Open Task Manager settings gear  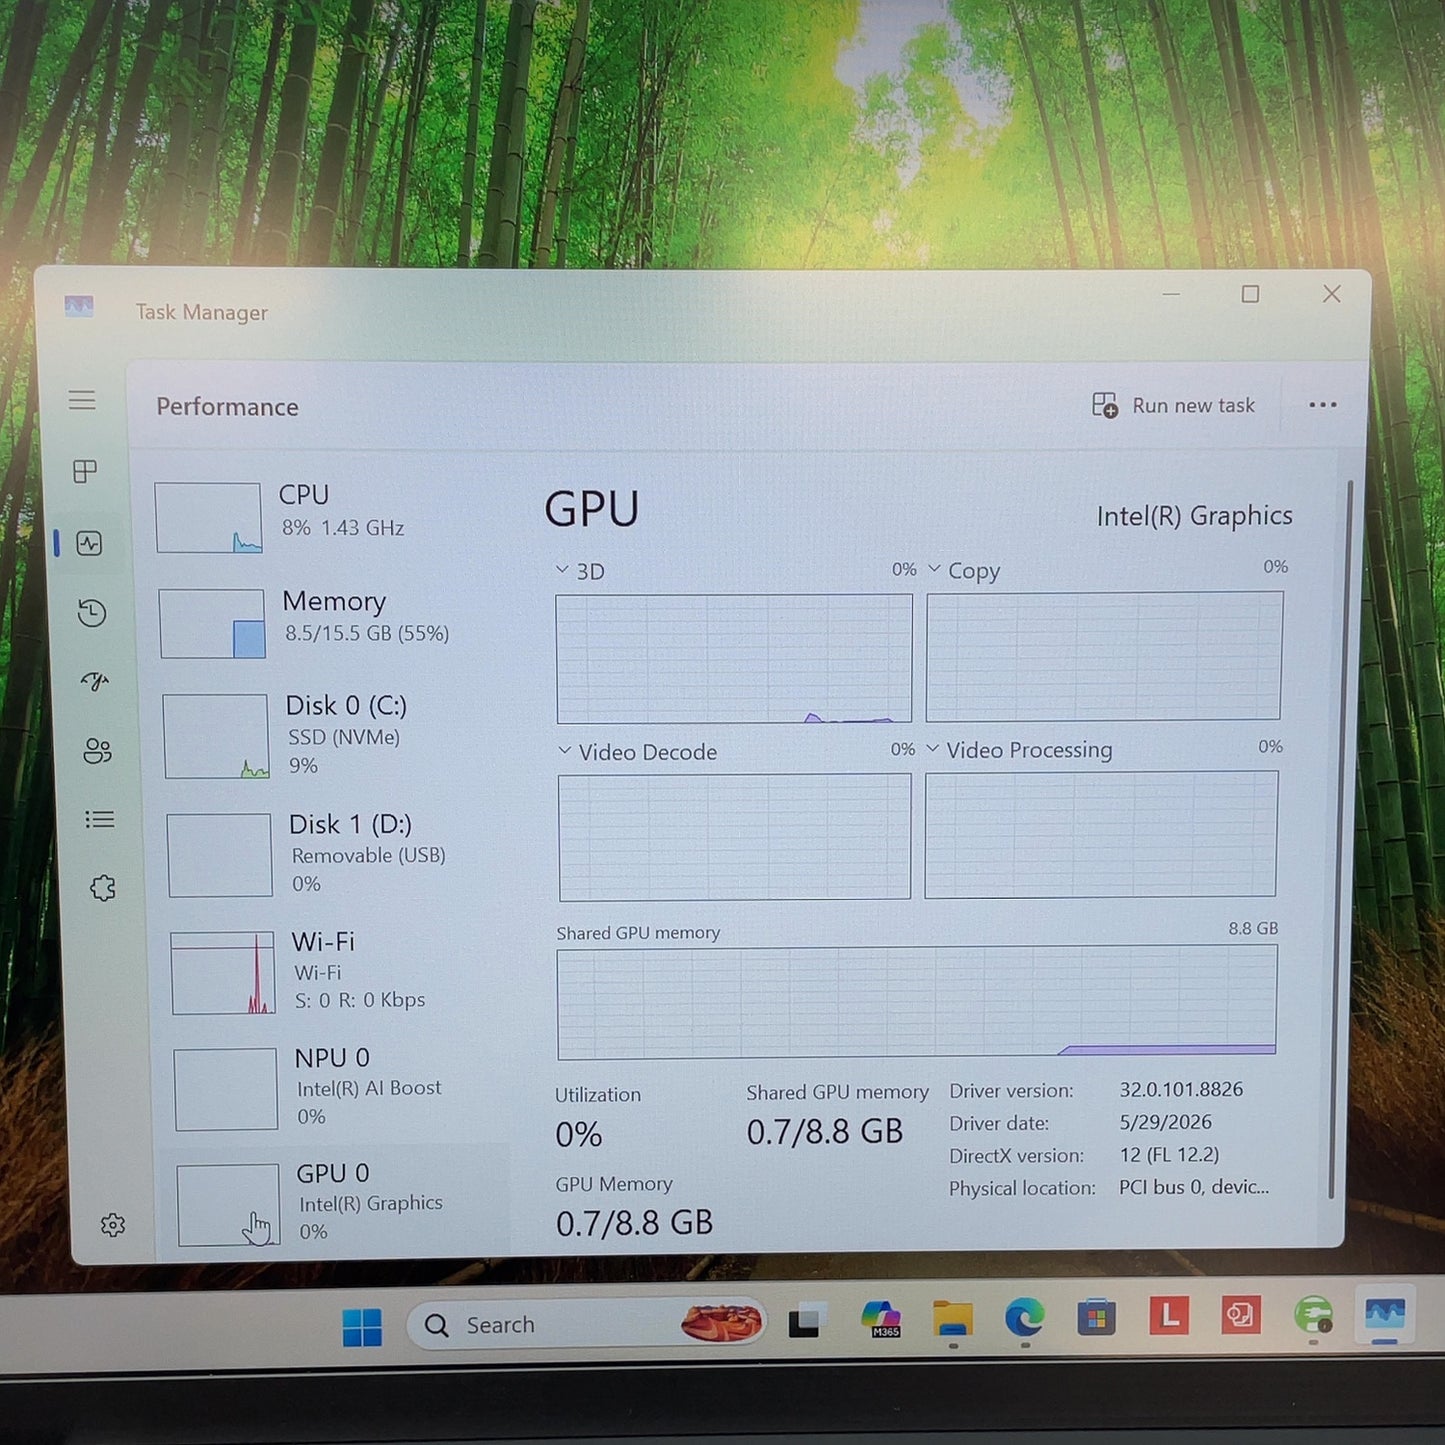(x=113, y=1225)
